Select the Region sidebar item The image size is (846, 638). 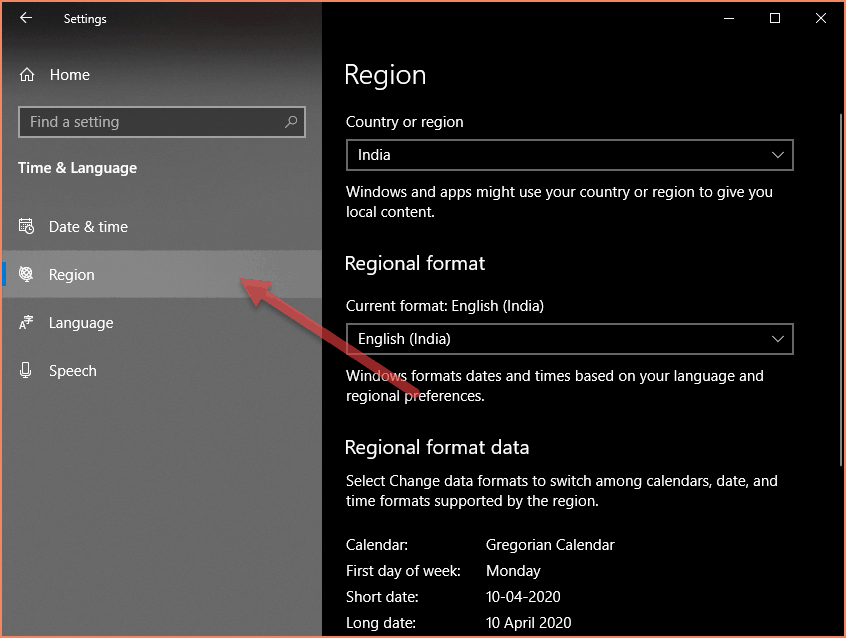tap(72, 275)
